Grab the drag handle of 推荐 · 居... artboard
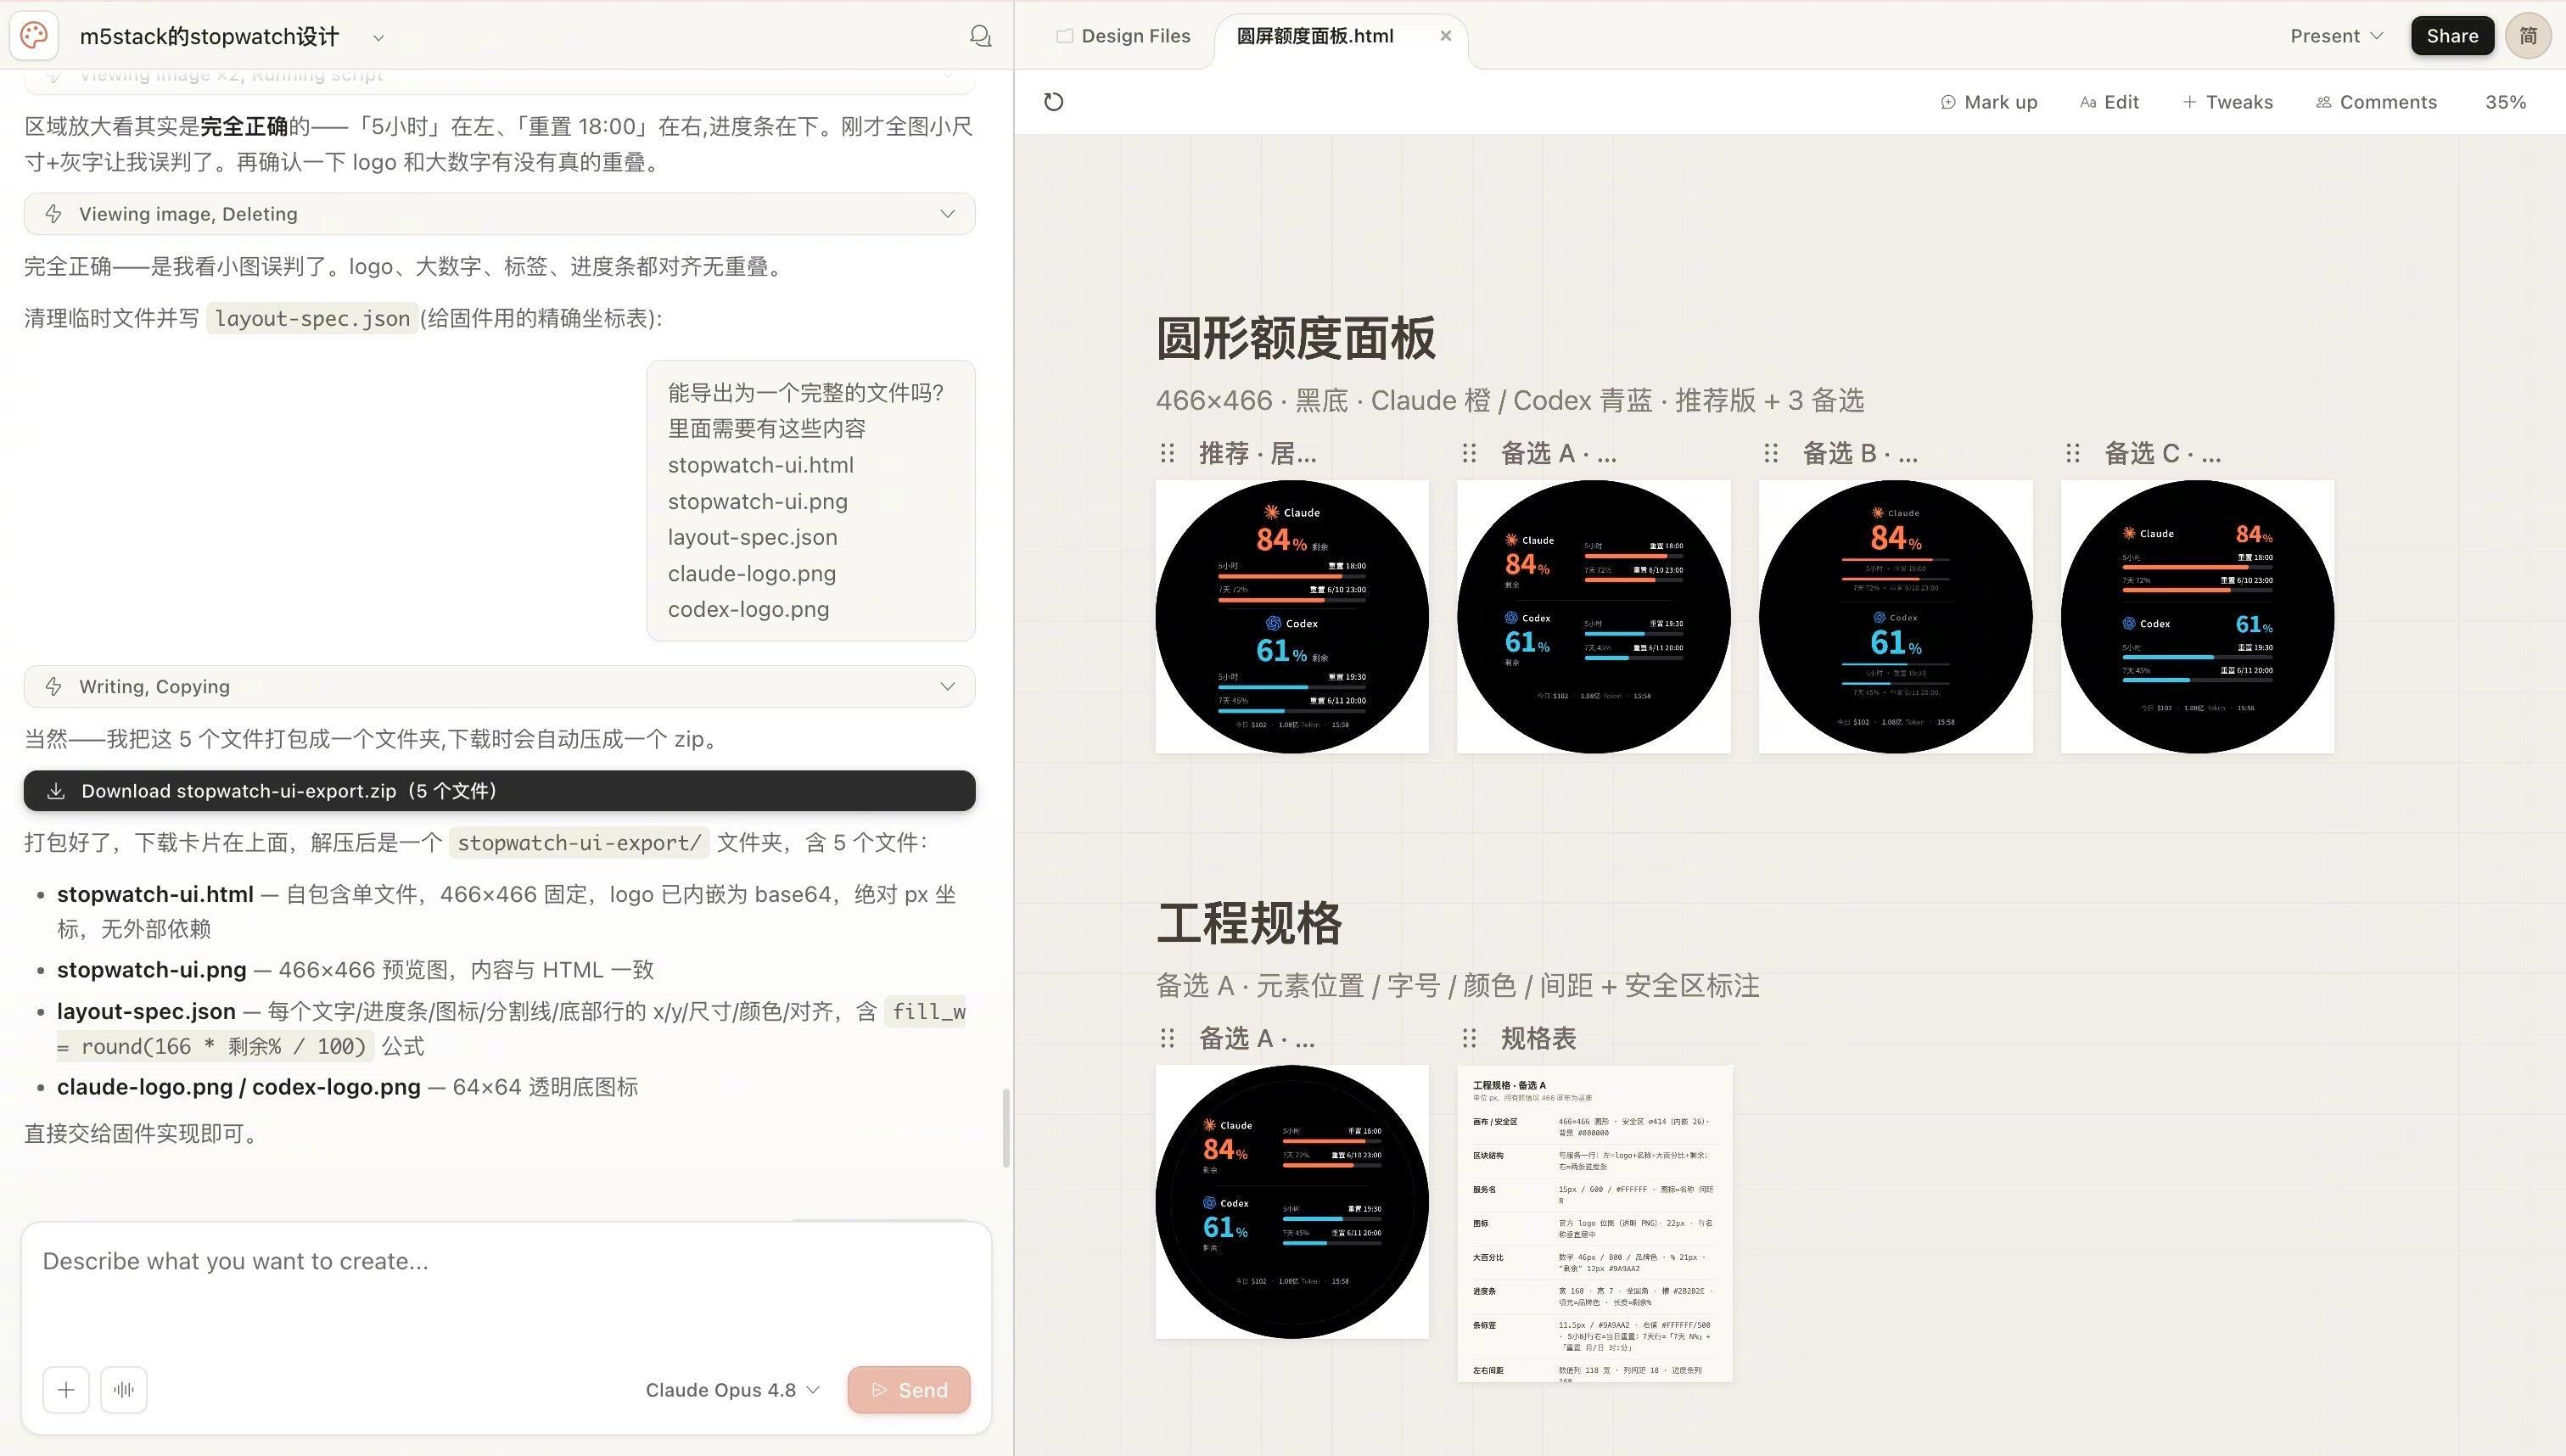The image size is (2566, 1456). pyautogui.click(x=1167, y=454)
